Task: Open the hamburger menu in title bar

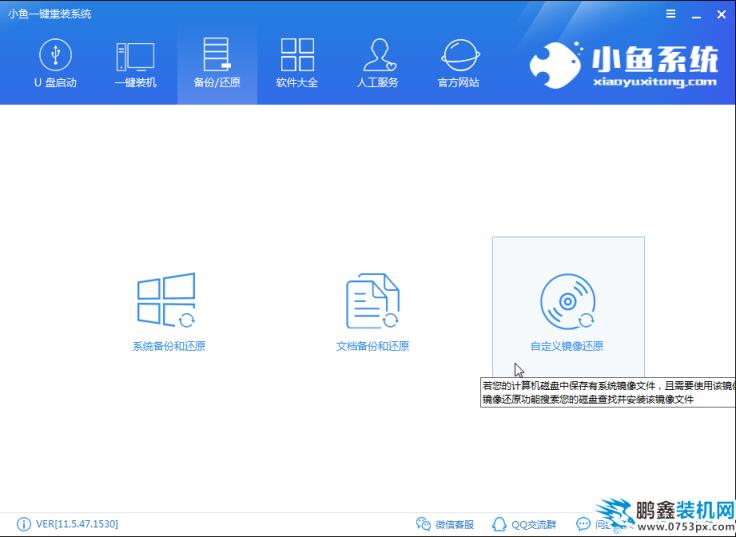Action: click(x=671, y=14)
